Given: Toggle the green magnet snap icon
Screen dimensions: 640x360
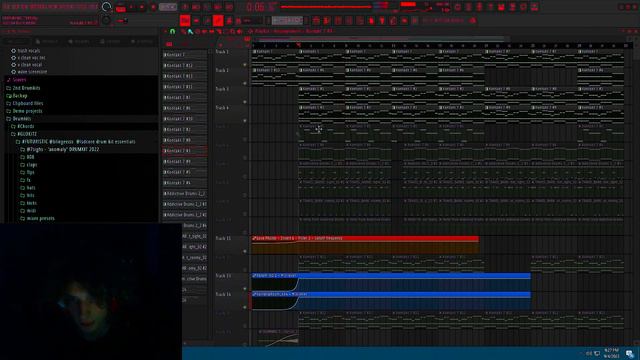Looking at the screenshot, I should coord(173,31).
